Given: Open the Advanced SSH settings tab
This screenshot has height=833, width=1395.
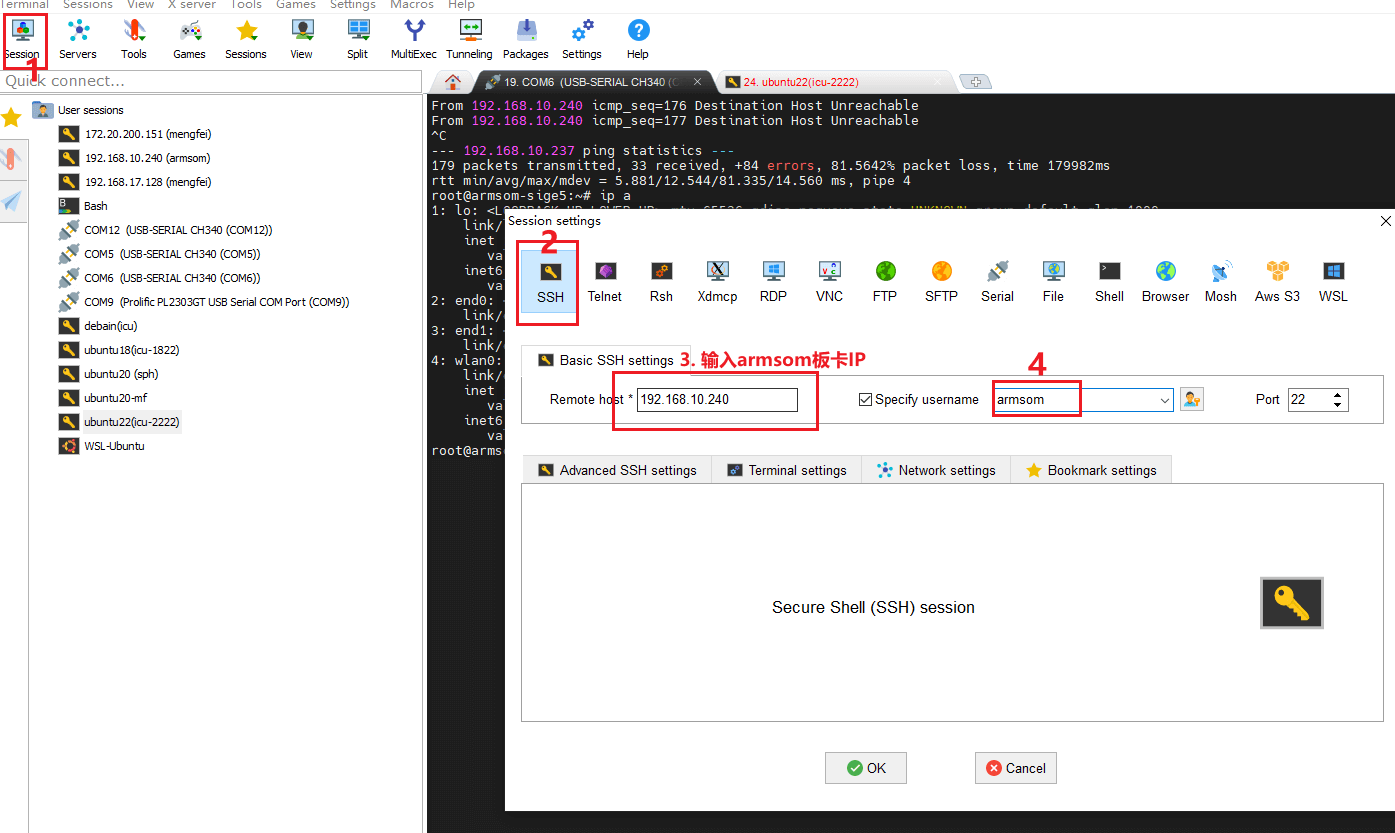Looking at the screenshot, I should pos(616,470).
